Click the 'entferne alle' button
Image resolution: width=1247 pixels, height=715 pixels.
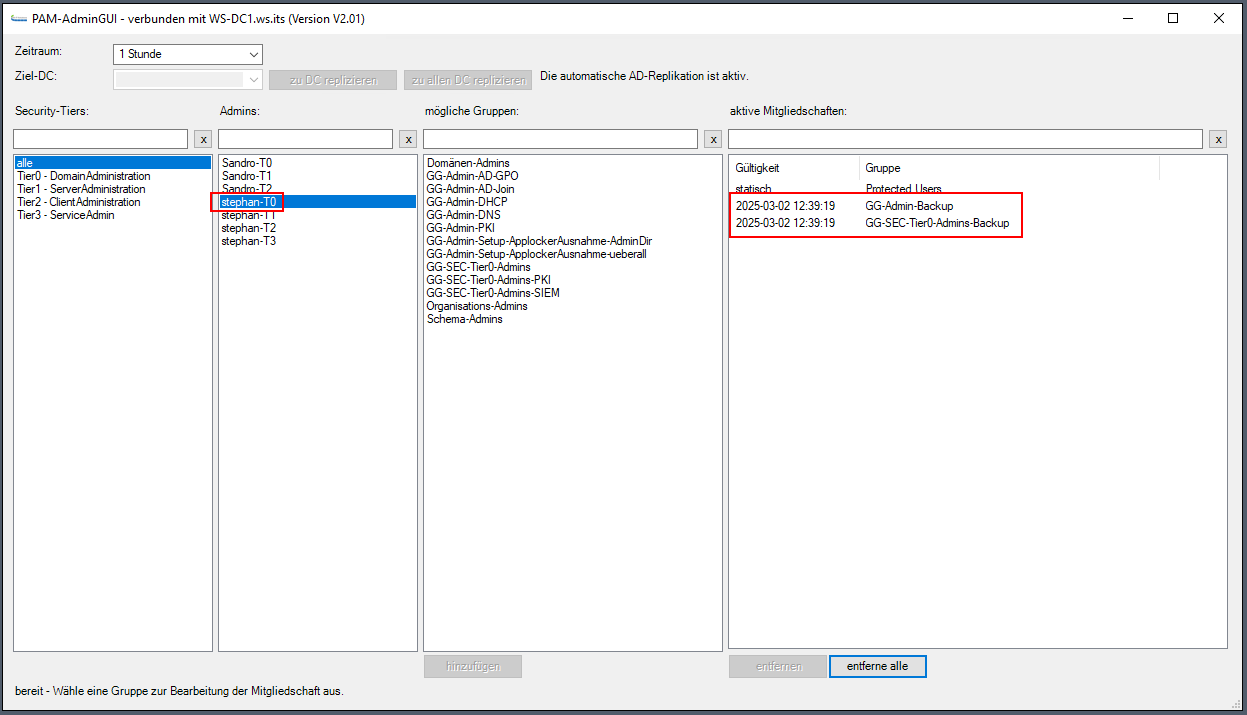click(878, 666)
